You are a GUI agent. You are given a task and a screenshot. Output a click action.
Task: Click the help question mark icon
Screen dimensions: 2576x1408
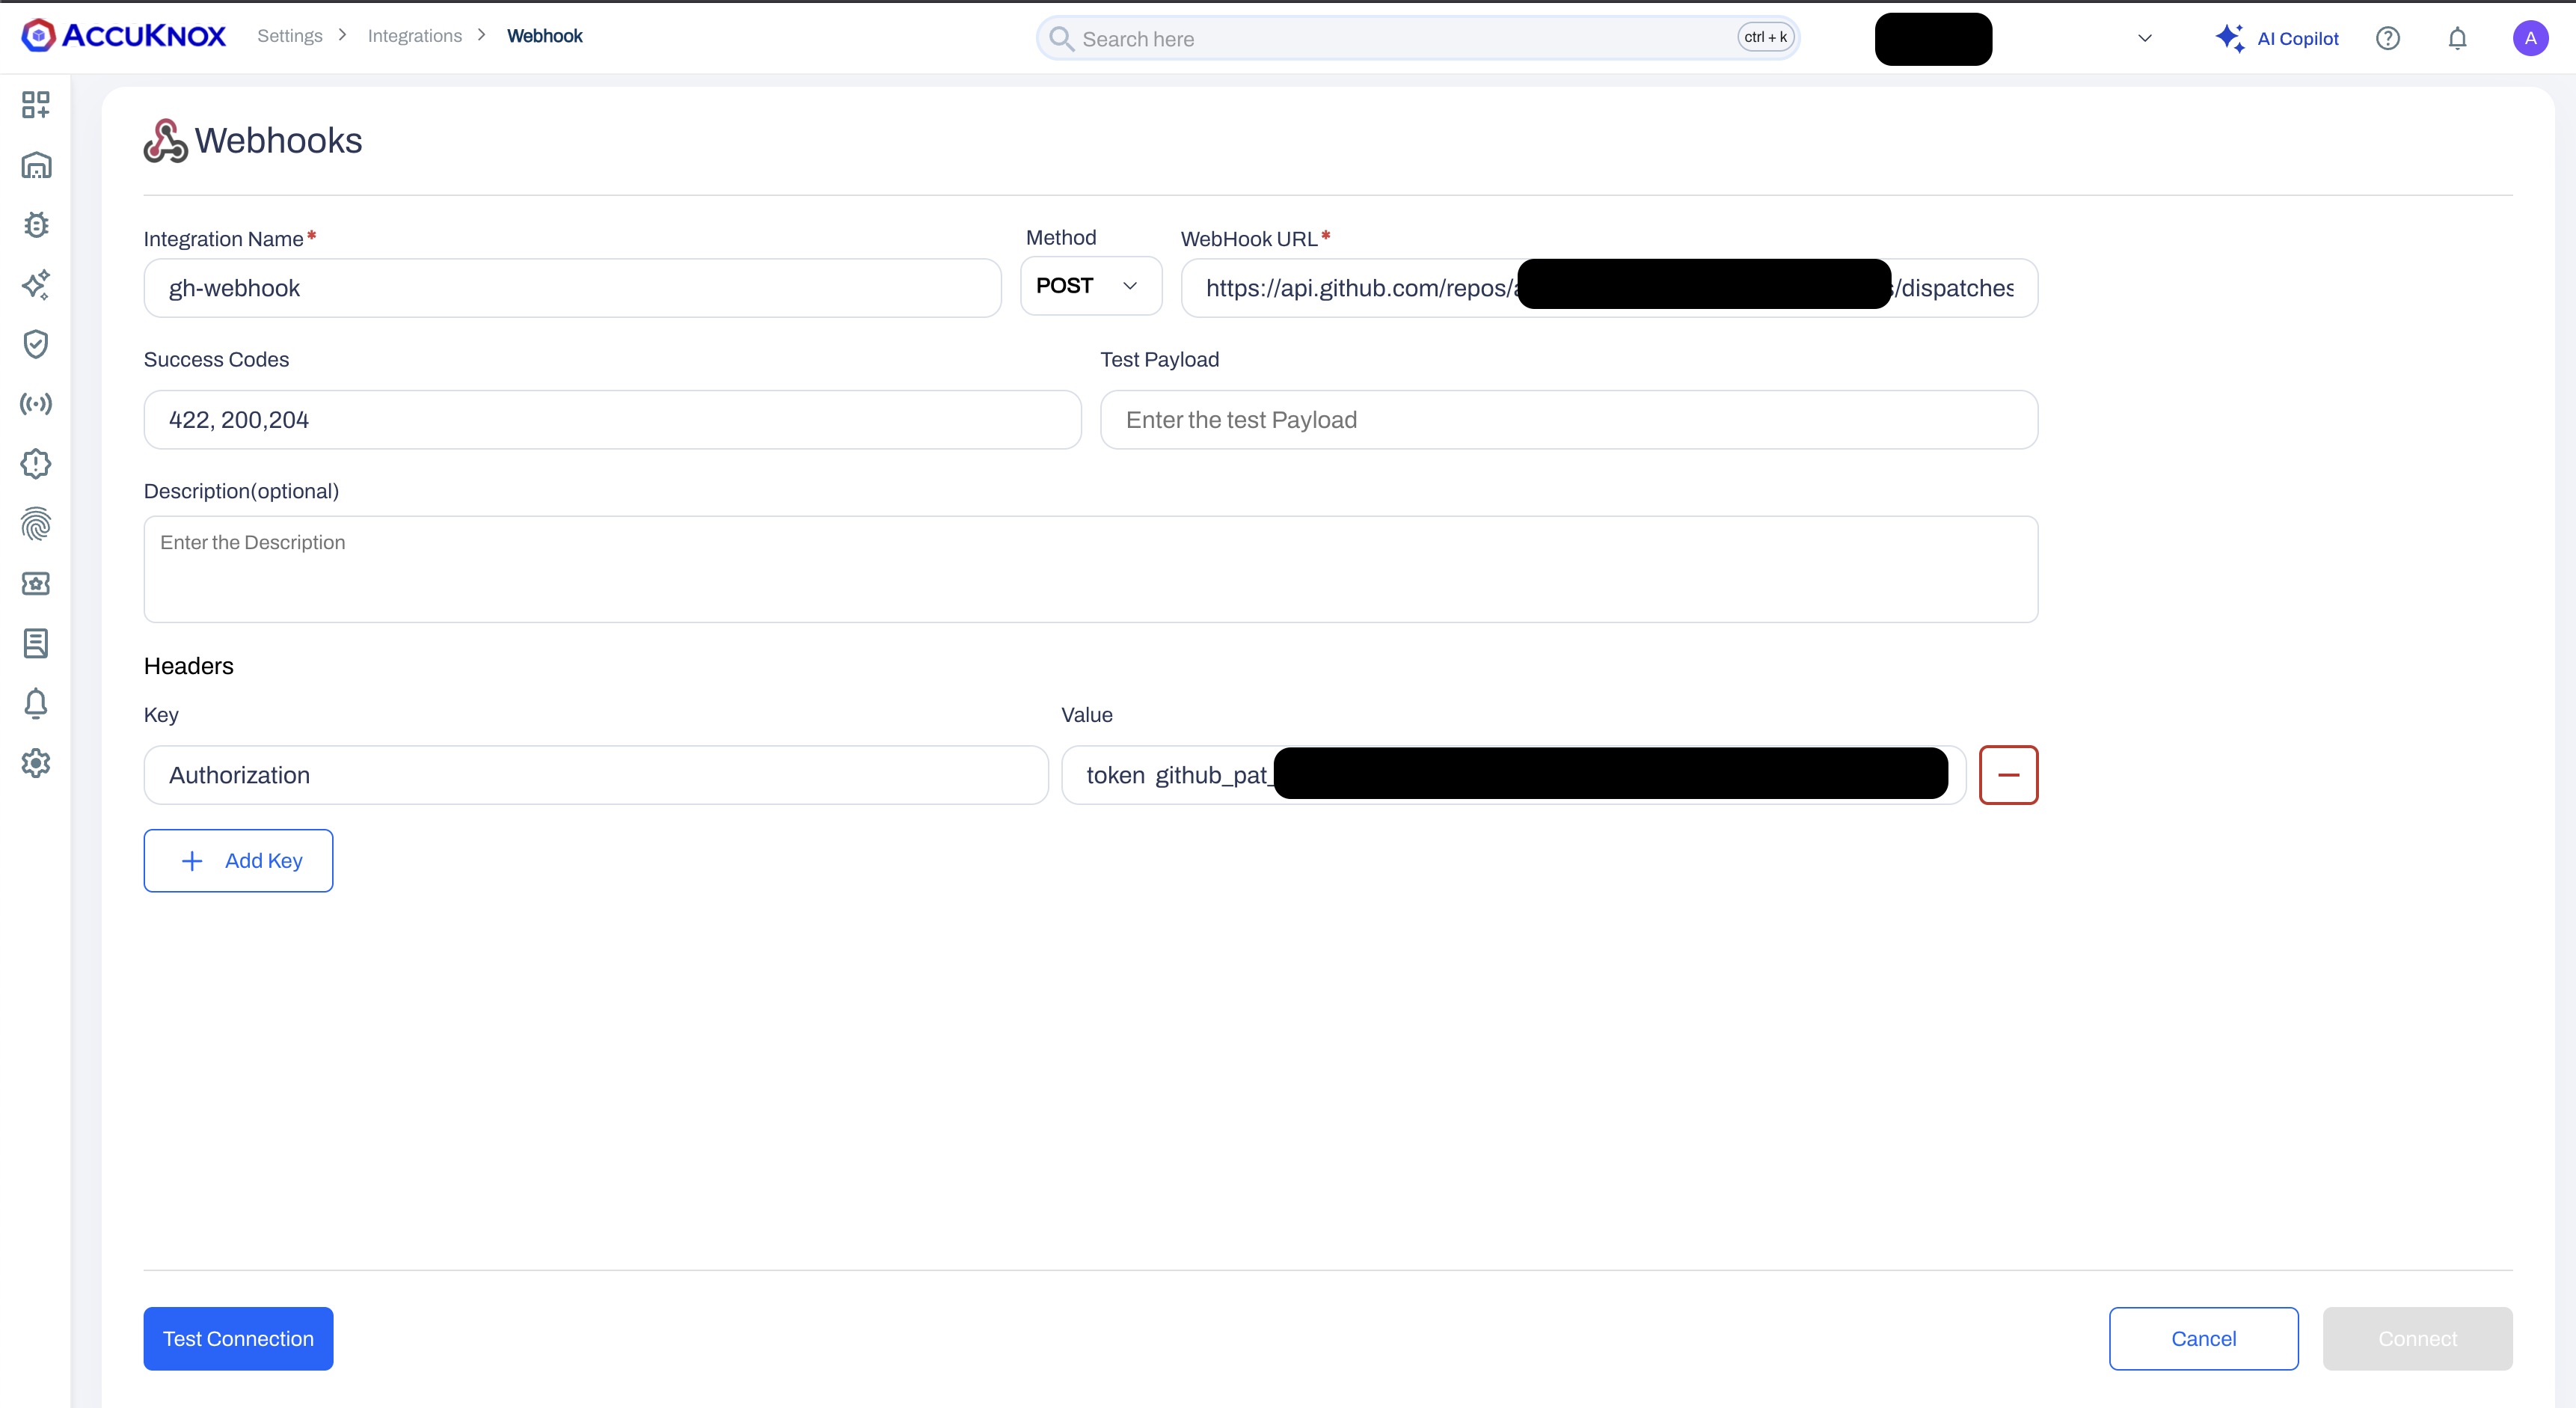click(x=2388, y=39)
